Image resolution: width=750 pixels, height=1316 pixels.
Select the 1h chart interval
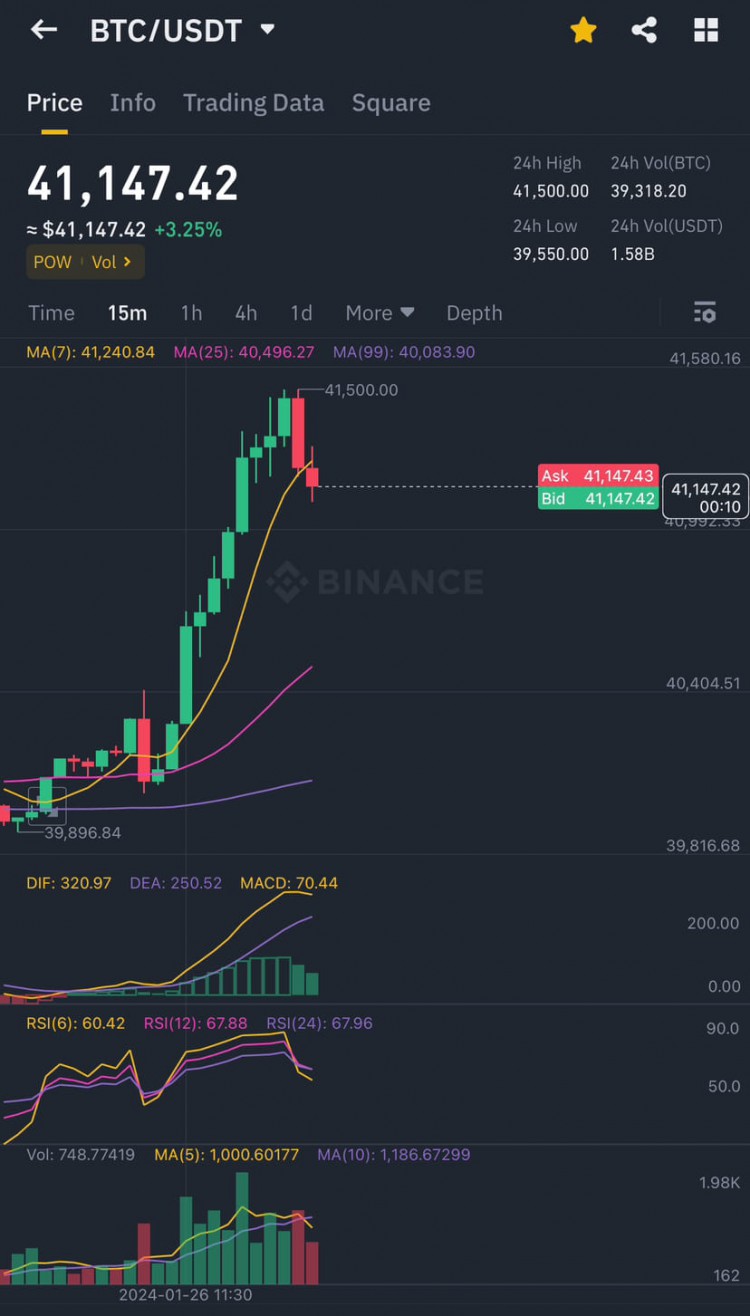click(x=191, y=313)
